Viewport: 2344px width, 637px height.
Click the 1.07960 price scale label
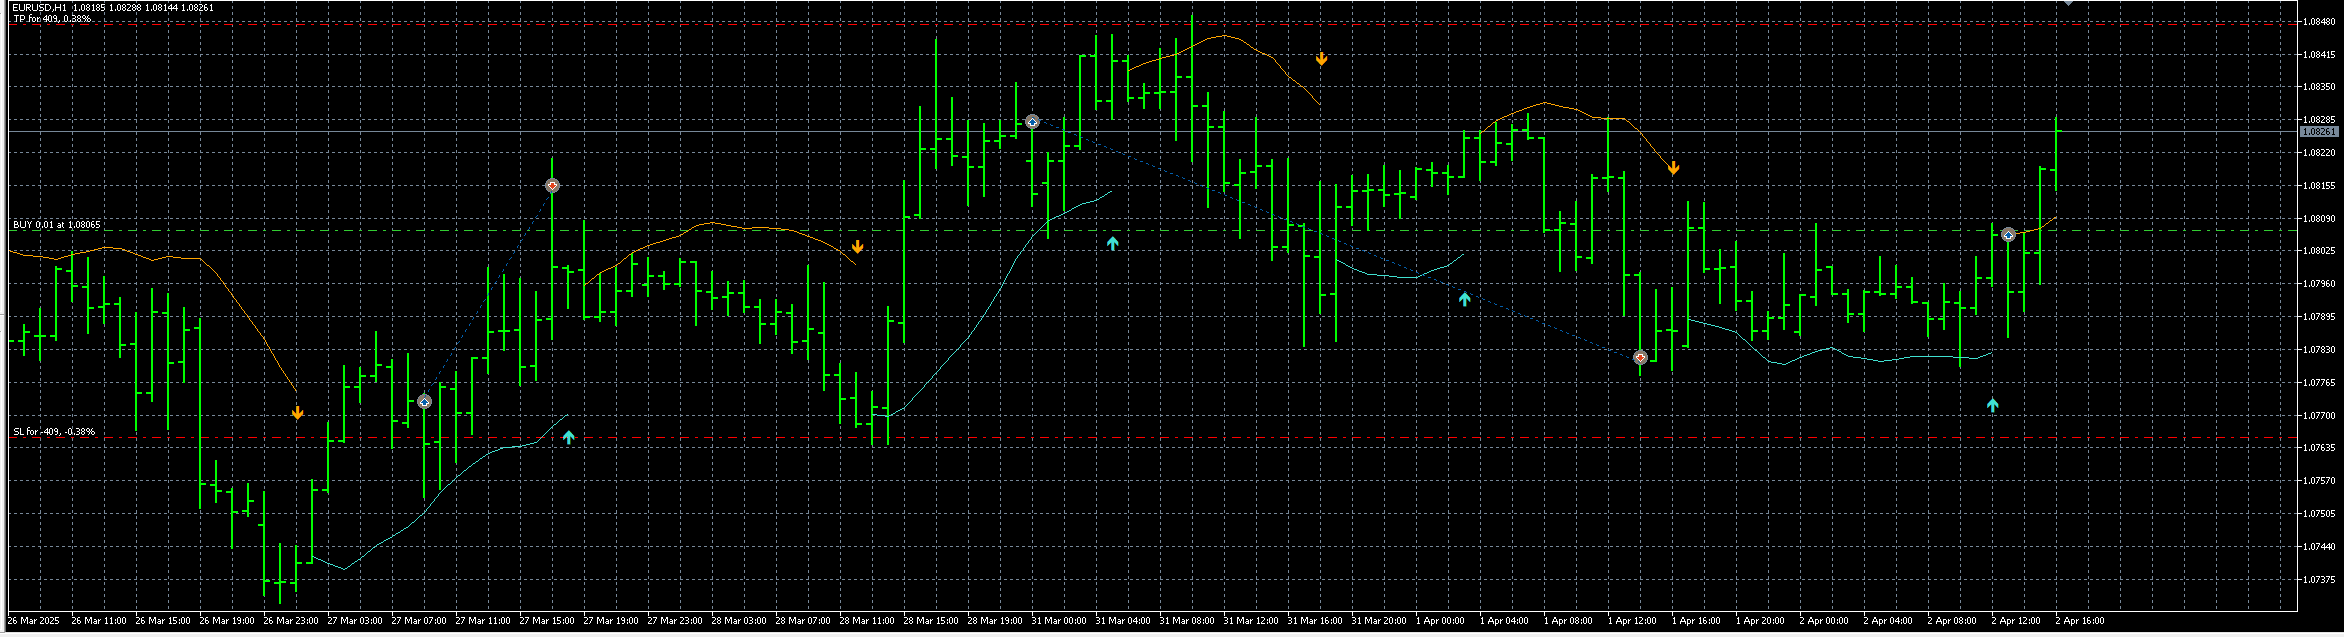coord(2320,284)
